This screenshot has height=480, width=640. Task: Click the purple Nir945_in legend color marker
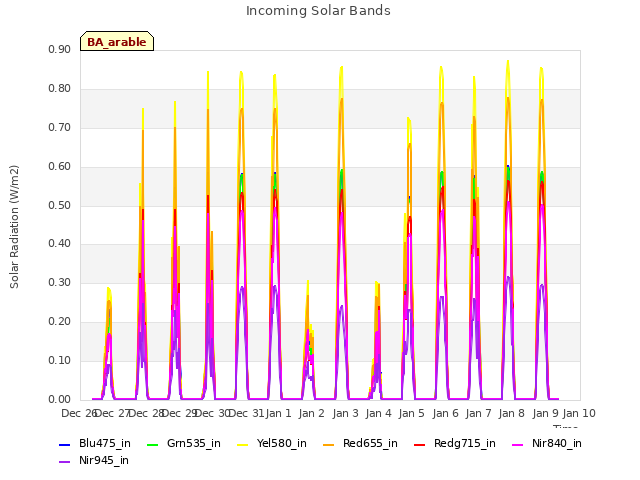tap(64, 462)
